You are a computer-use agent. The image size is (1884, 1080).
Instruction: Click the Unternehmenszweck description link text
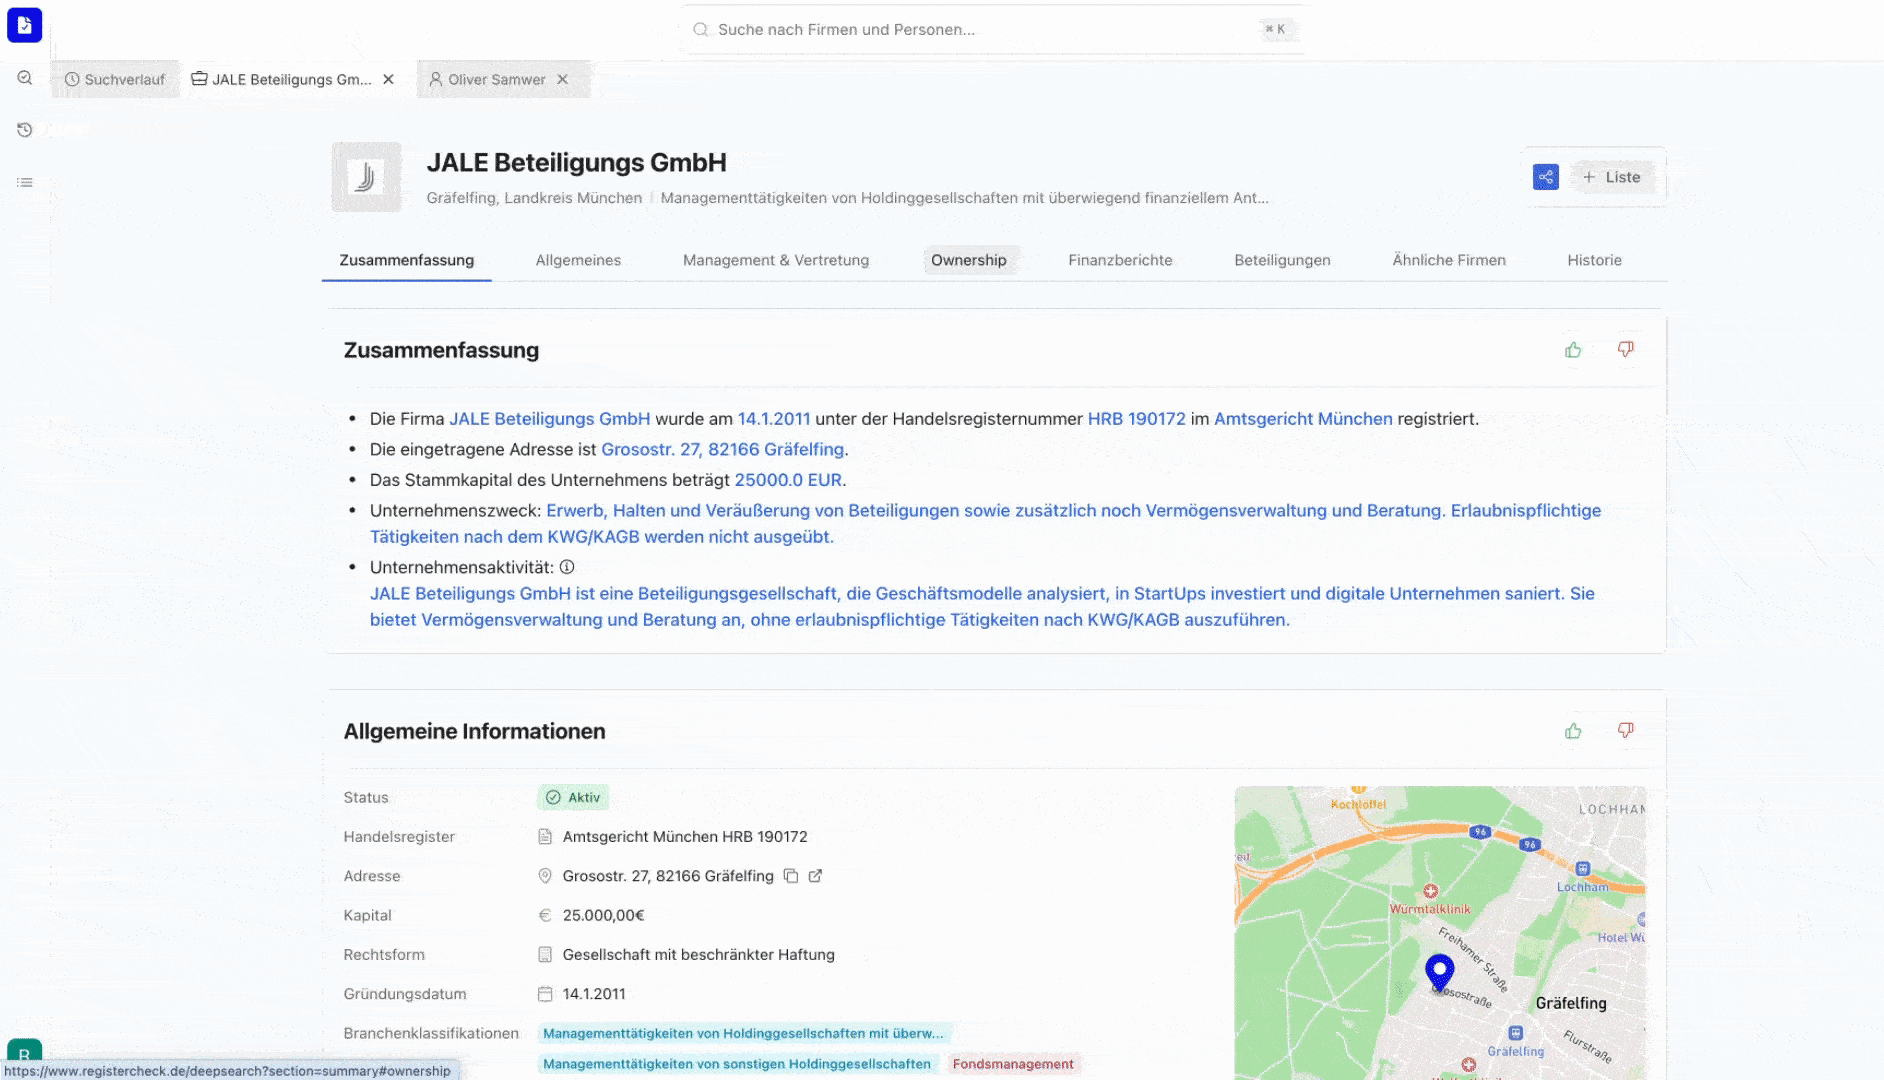pyautogui.click(x=985, y=523)
